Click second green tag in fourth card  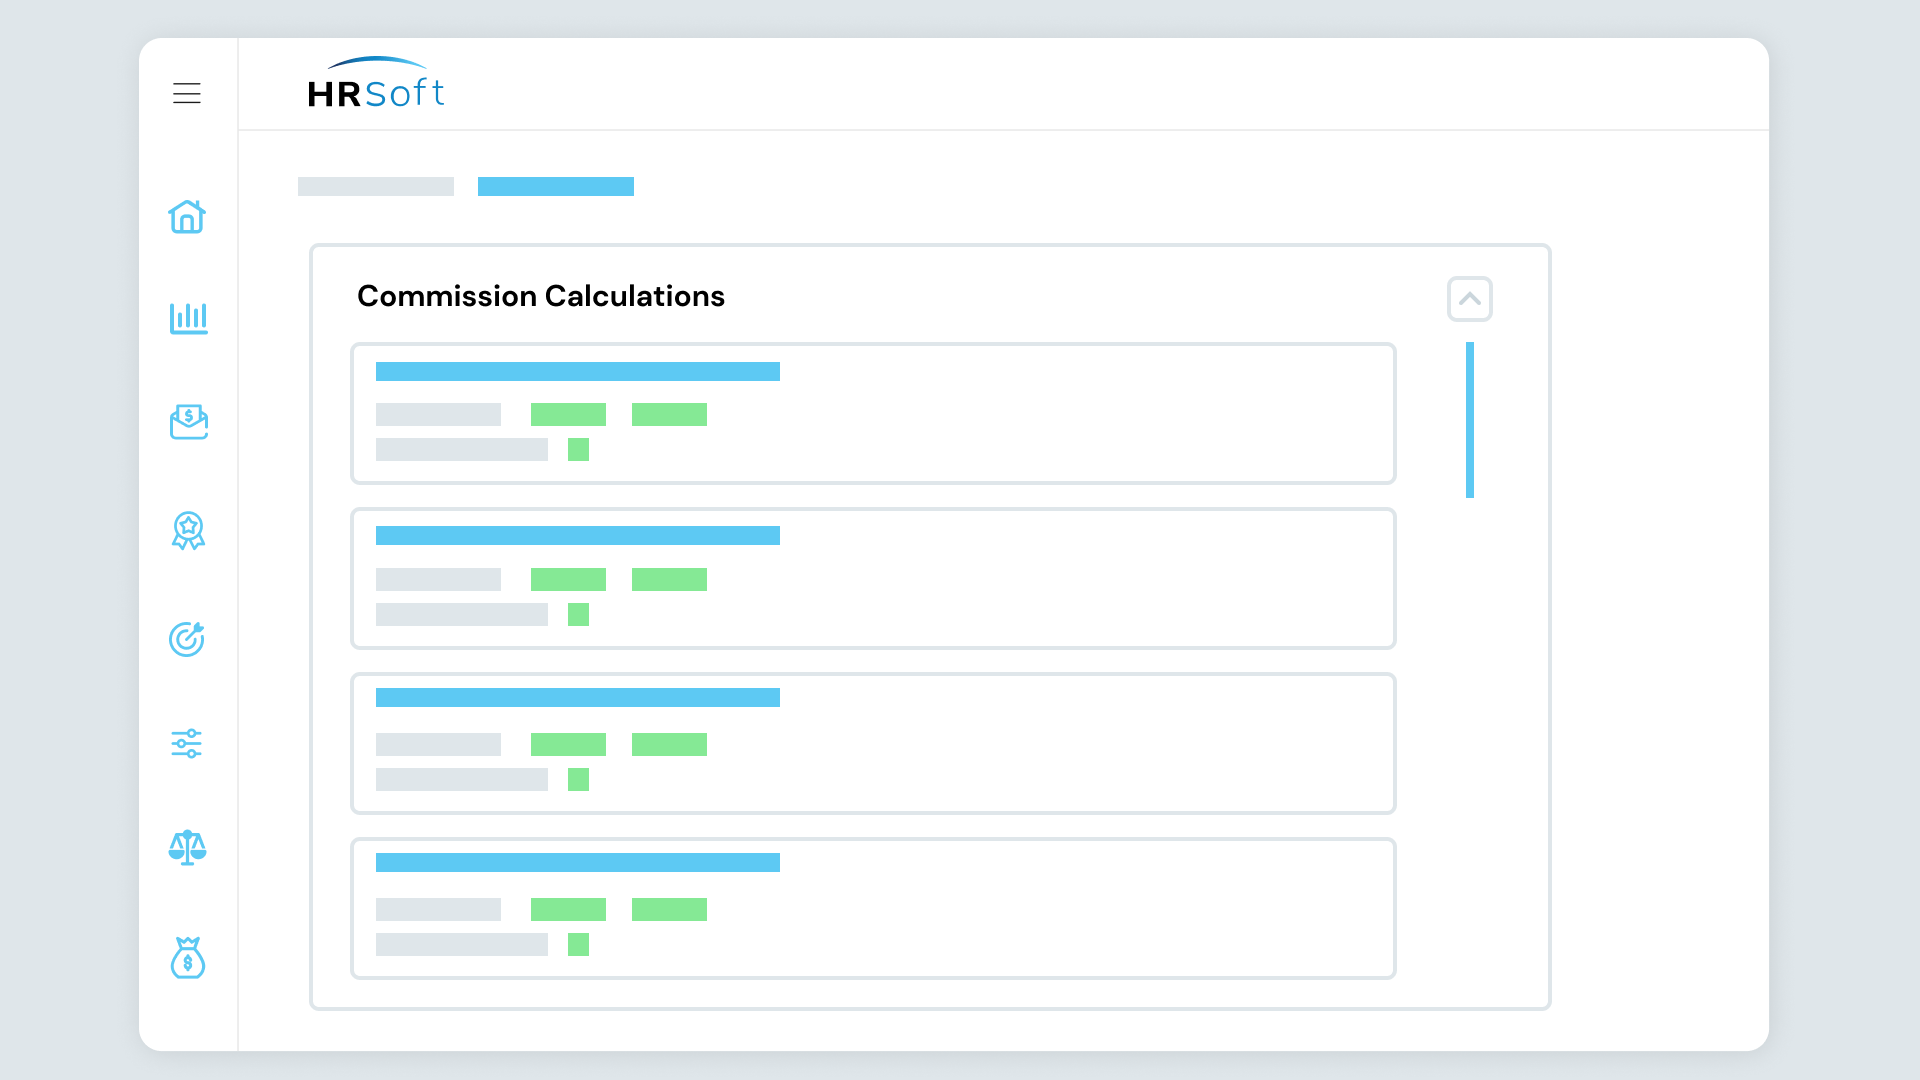[669, 909]
